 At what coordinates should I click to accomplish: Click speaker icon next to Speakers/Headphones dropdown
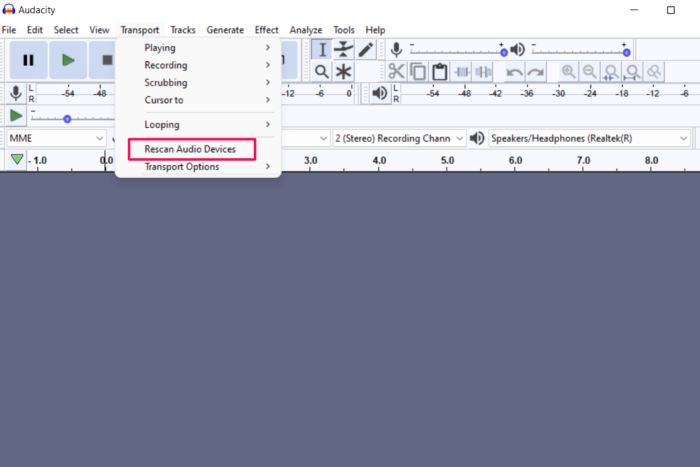[x=477, y=138]
